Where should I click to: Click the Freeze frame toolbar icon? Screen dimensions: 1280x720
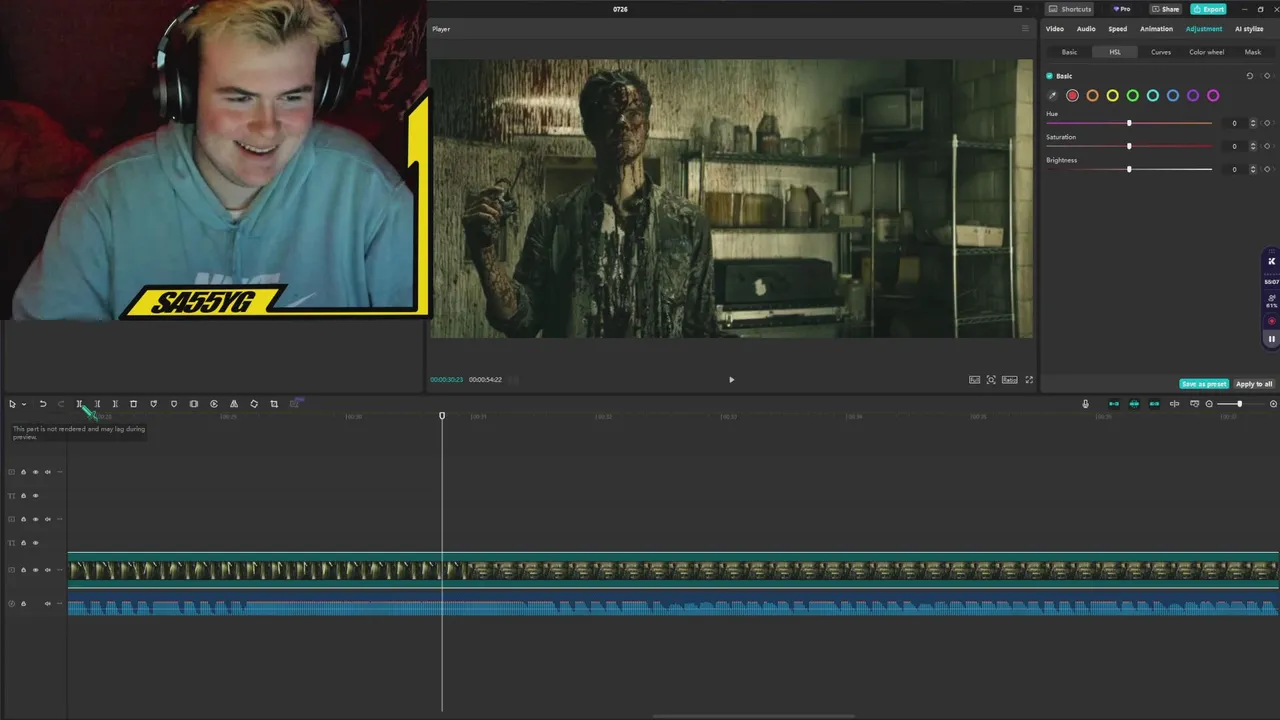click(x=193, y=404)
